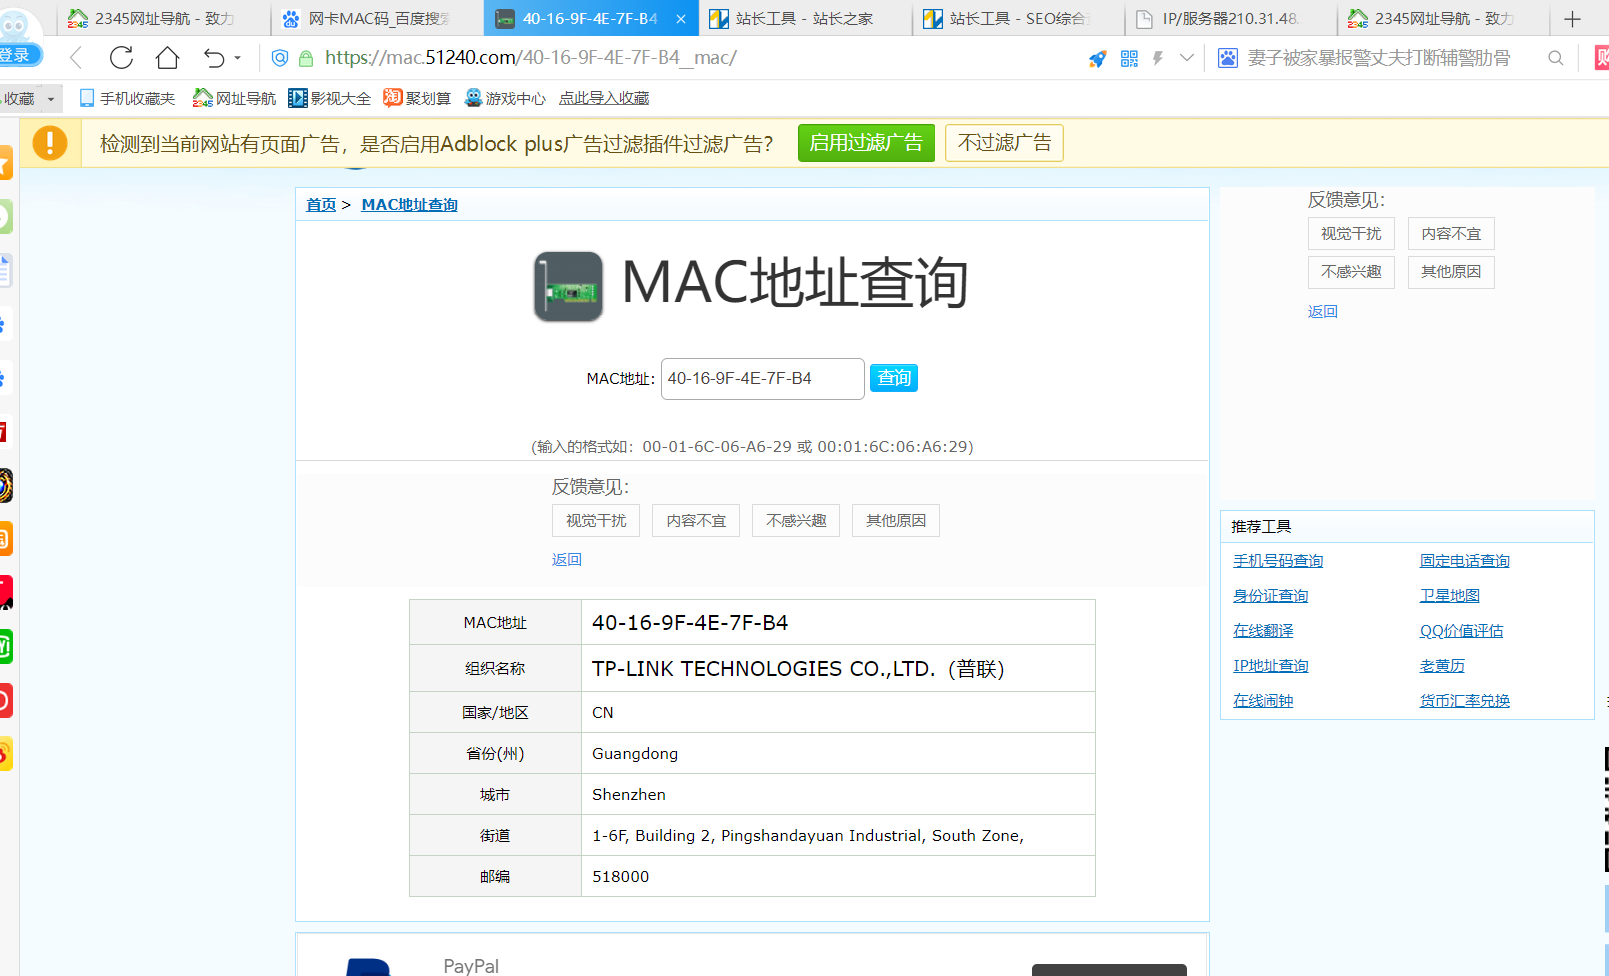Switch to 网卡MAC码_百度搜索 tab
Viewport: 1609px width, 976px height.
point(377,19)
